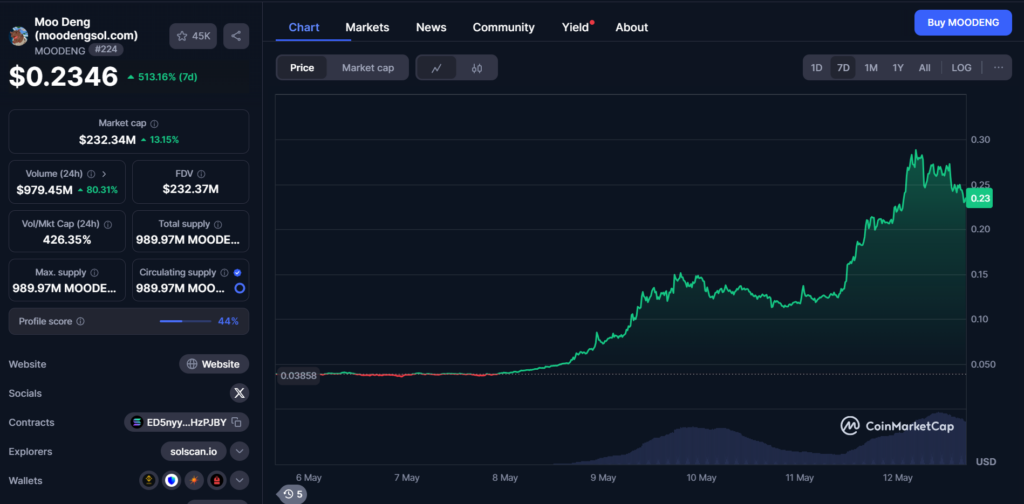The height and width of the screenshot is (504, 1024).
Task: Click the #224 rank badge
Action: (x=106, y=50)
